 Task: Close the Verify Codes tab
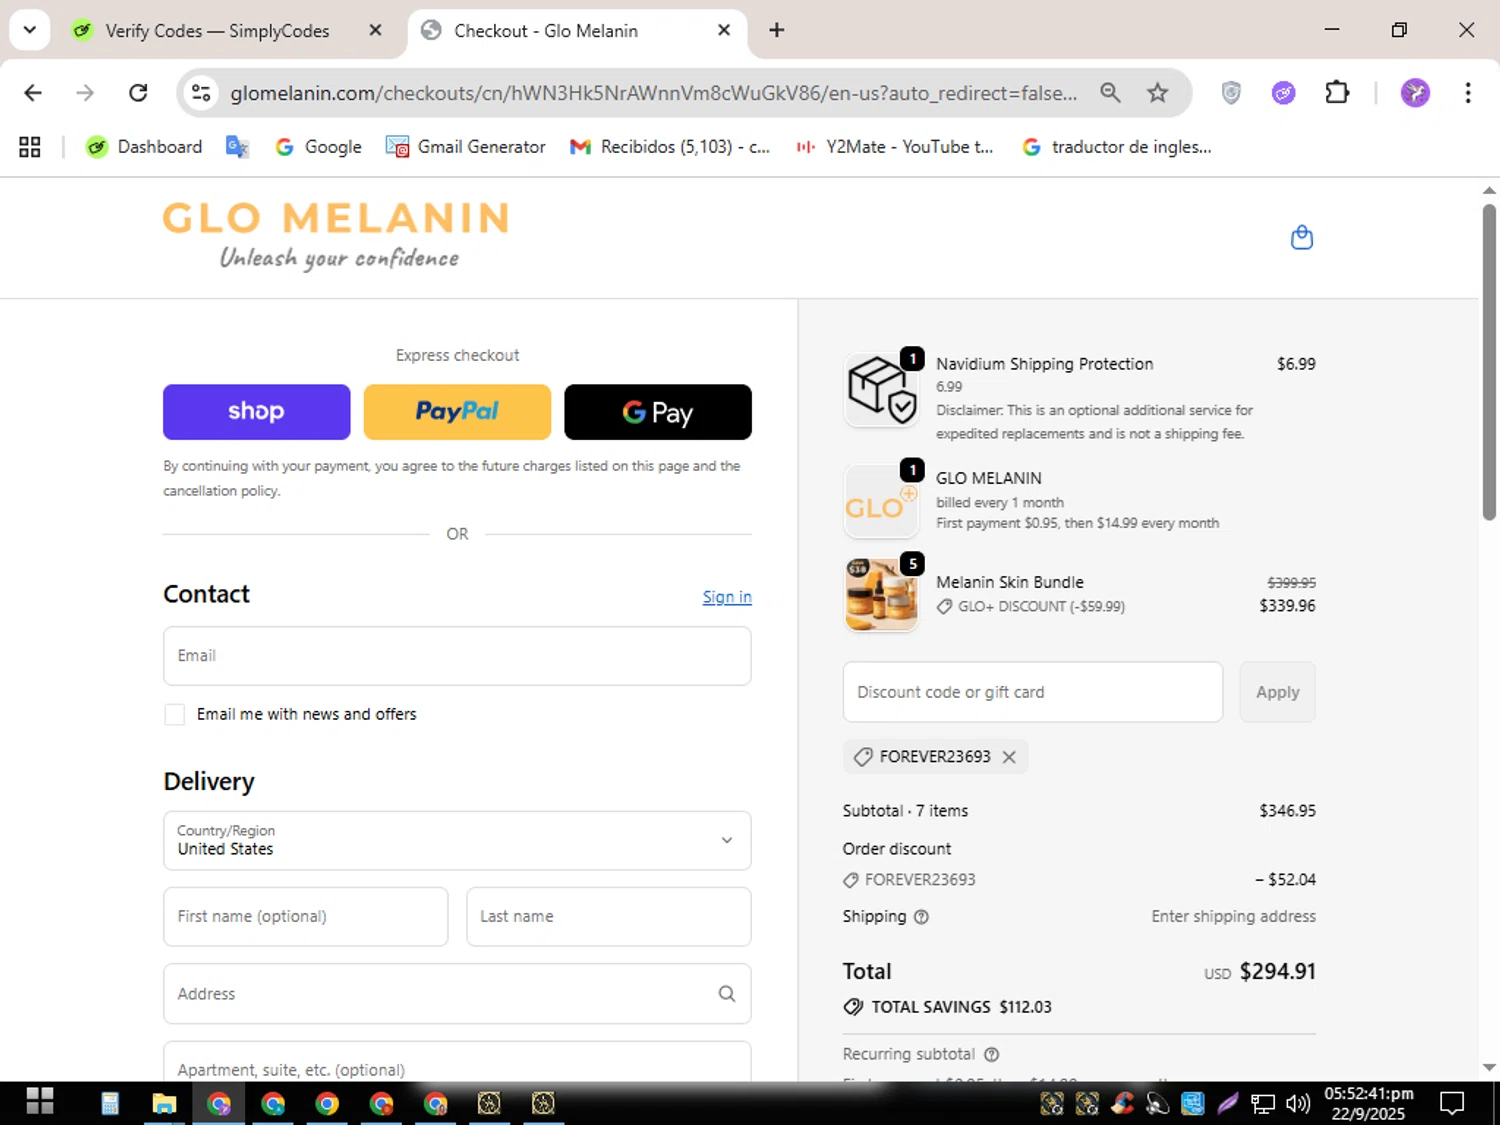(x=375, y=30)
